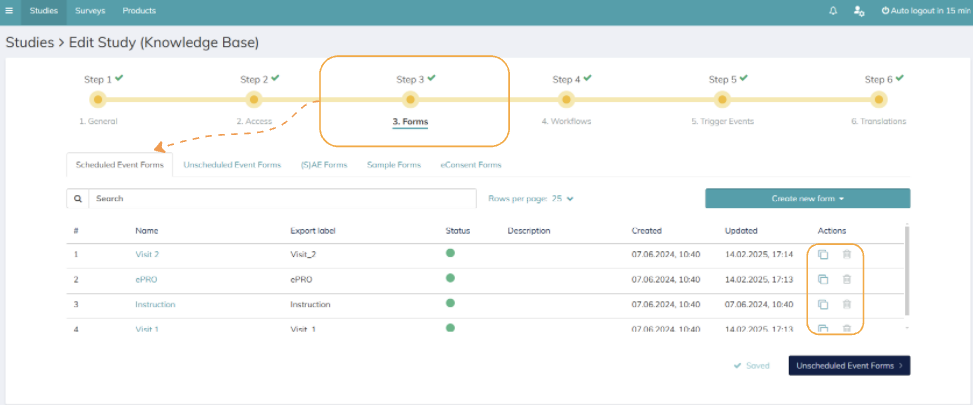973x405 pixels.
Task: Open the Visit 2 form link
Action: [x=147, y=254]
